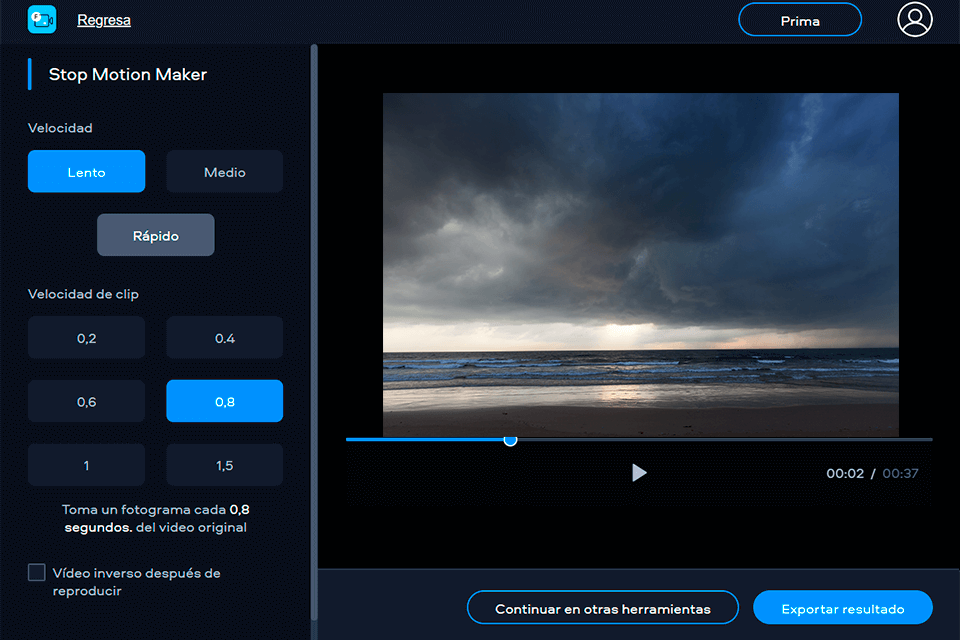Open the Regresa link
This screenshot has height=640, width=960.
point(104,19)
